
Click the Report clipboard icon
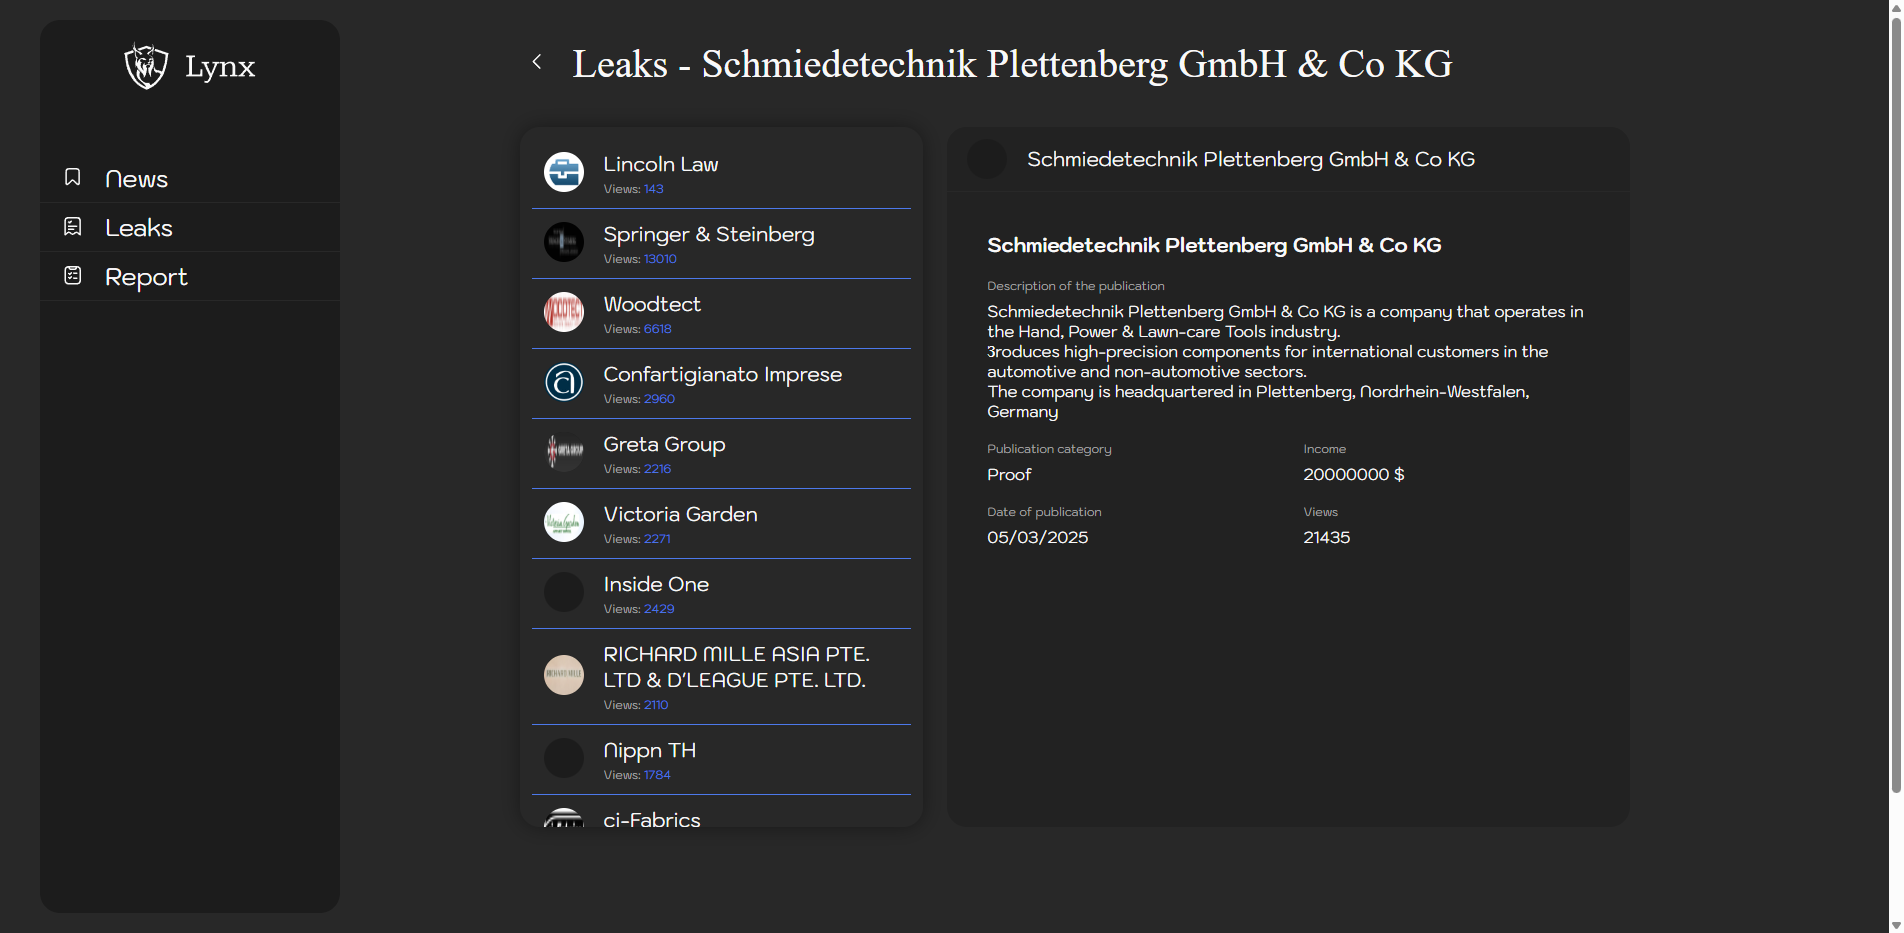pyautogui.click(x=73, y=276)
